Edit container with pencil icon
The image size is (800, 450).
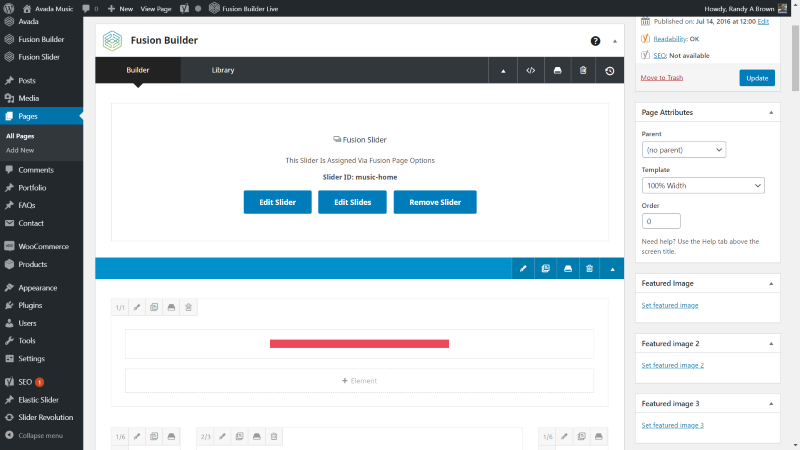[523, 268]
